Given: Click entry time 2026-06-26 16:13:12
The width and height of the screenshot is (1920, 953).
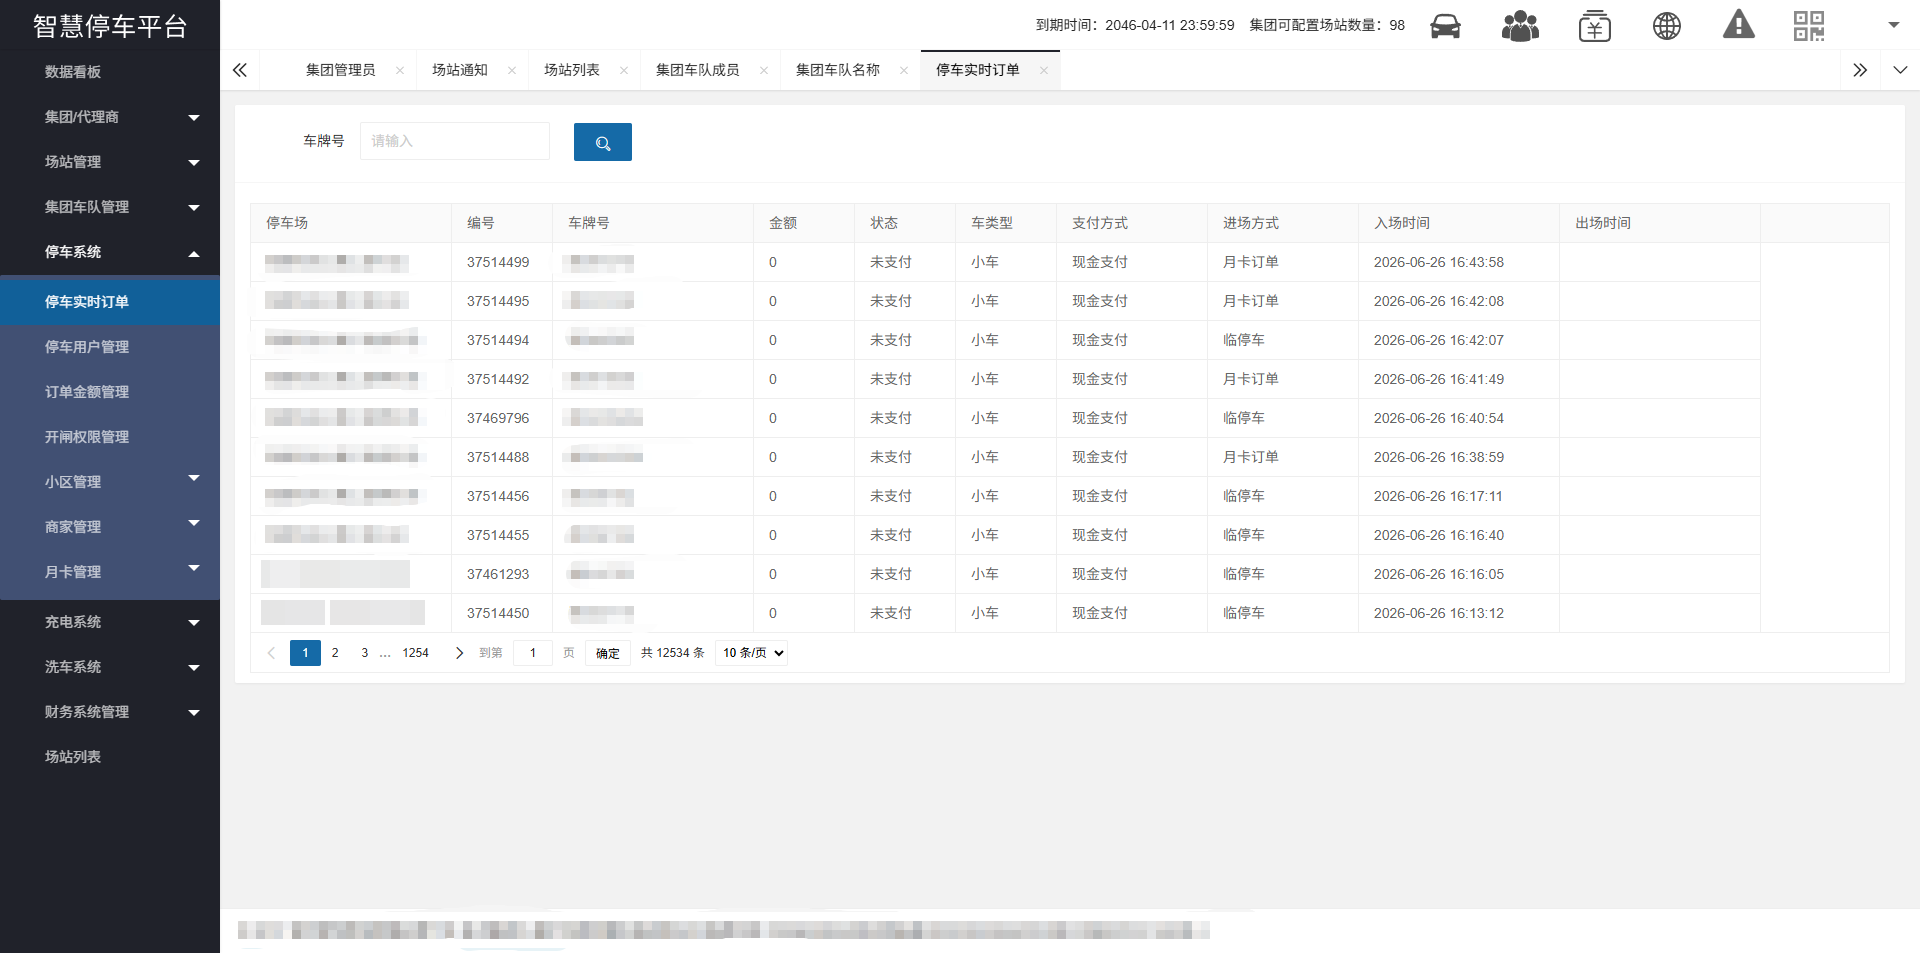Looking at the screenshot, I should pyautogui.click(x=1439, y=613).
